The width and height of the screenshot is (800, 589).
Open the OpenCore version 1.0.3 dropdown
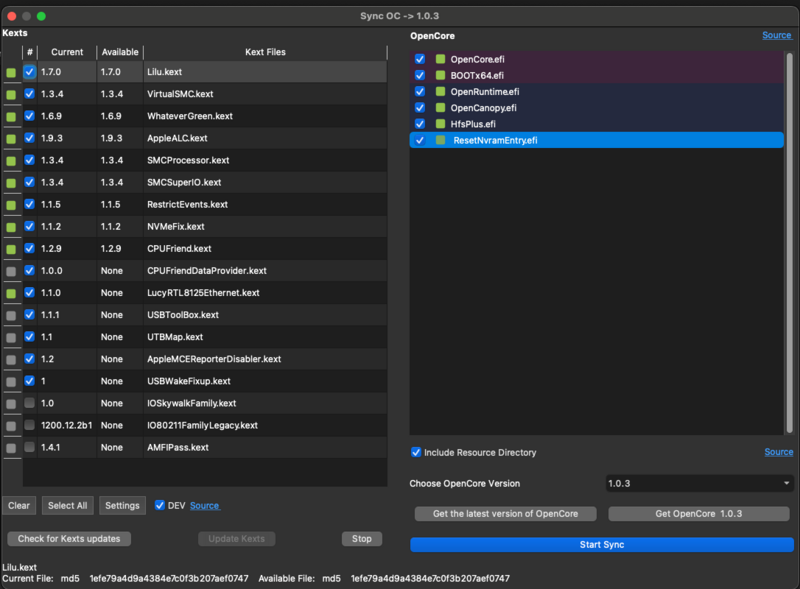[x=699, y=484]
